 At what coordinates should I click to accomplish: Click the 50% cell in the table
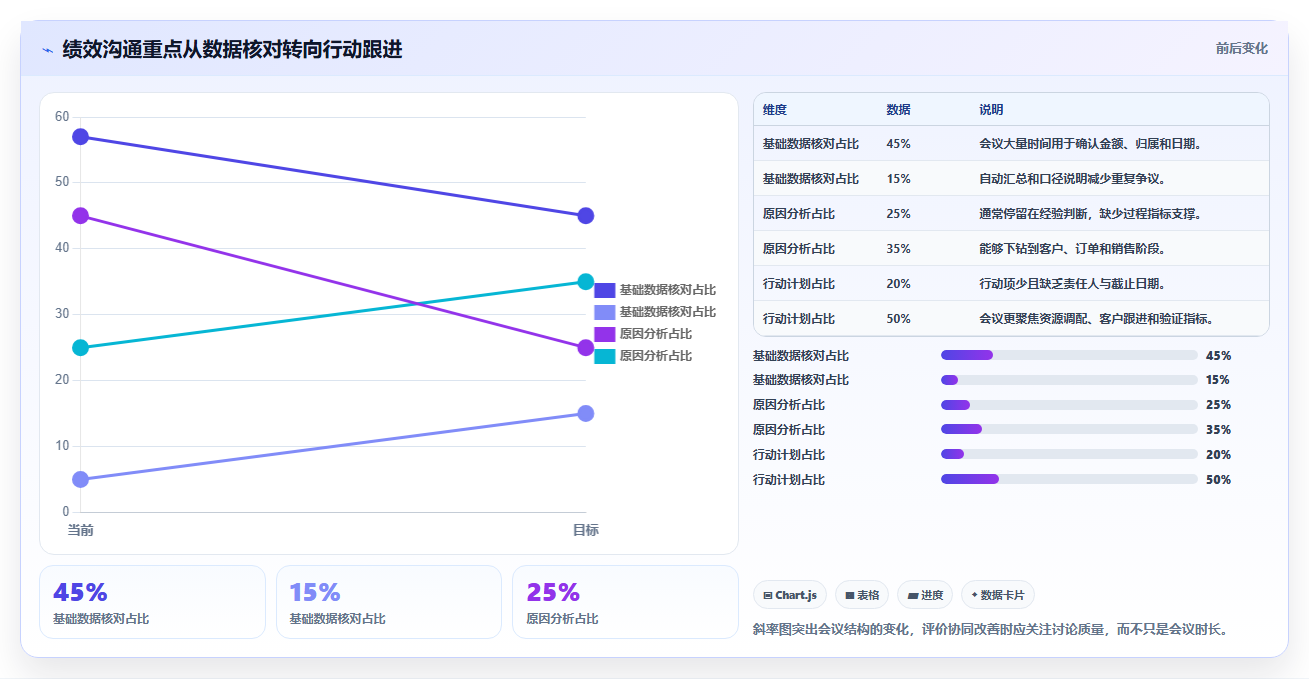click(898, 319)
